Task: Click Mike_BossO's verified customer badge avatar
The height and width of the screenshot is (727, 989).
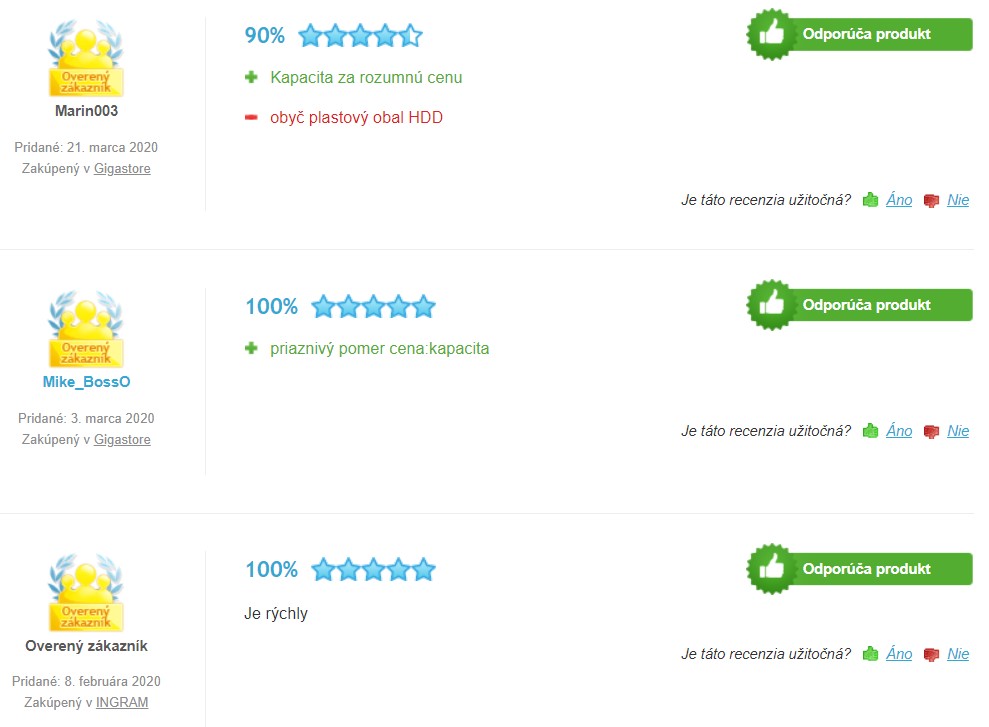Action: (86, 329)
